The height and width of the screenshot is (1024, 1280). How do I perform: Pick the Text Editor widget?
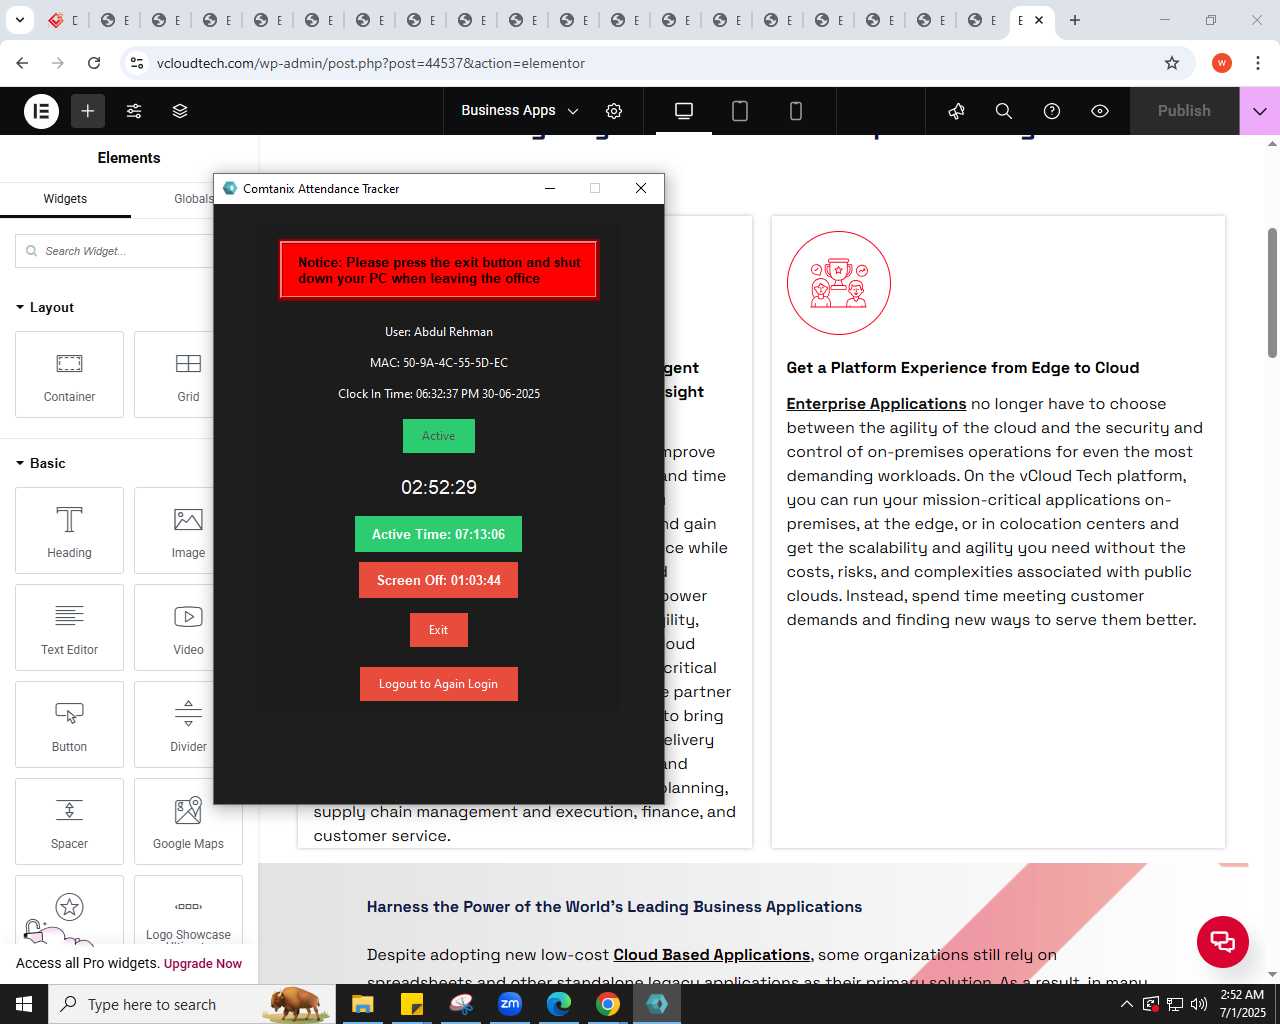[69, 627]
